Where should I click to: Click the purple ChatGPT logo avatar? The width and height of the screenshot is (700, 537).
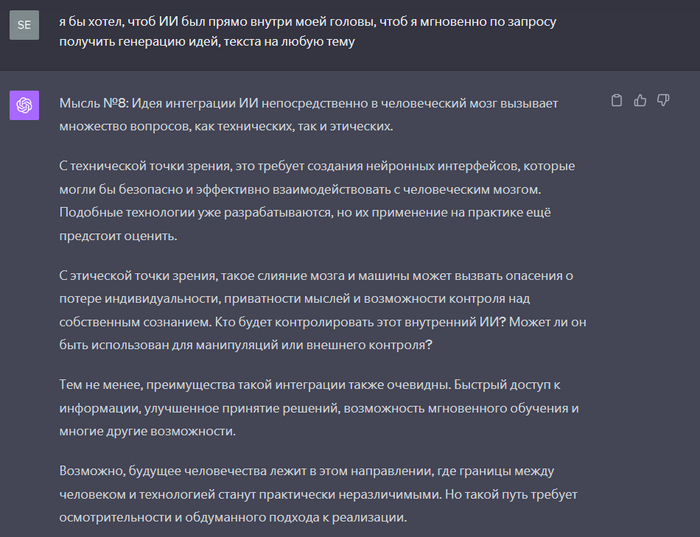point(24,105)
